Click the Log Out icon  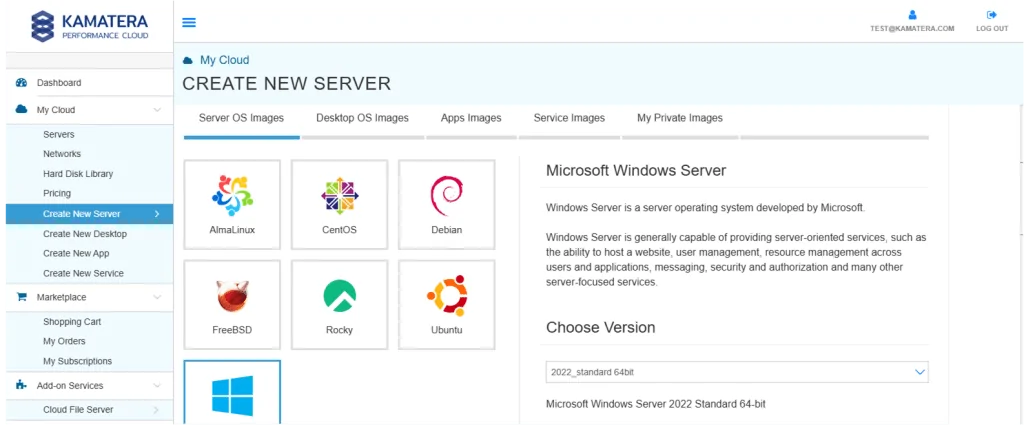(x=992, y=15)
